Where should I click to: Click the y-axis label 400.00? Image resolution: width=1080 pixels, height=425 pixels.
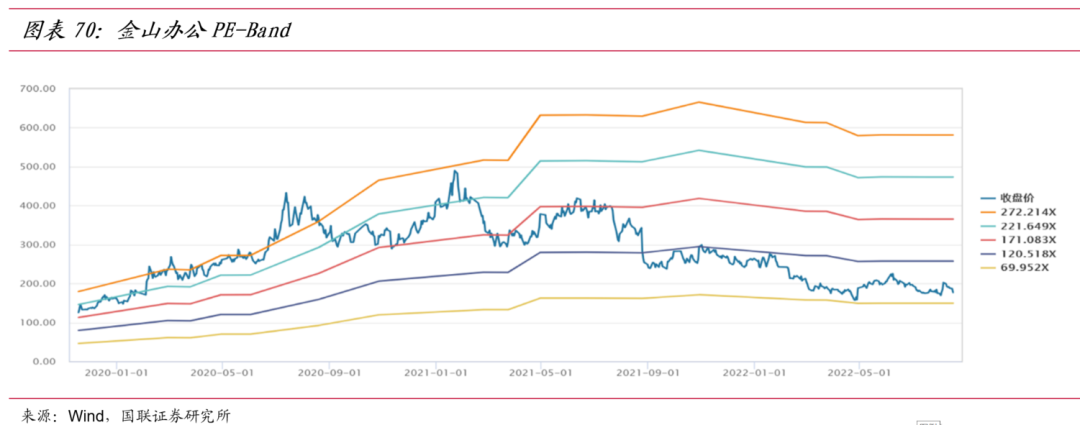39,206
